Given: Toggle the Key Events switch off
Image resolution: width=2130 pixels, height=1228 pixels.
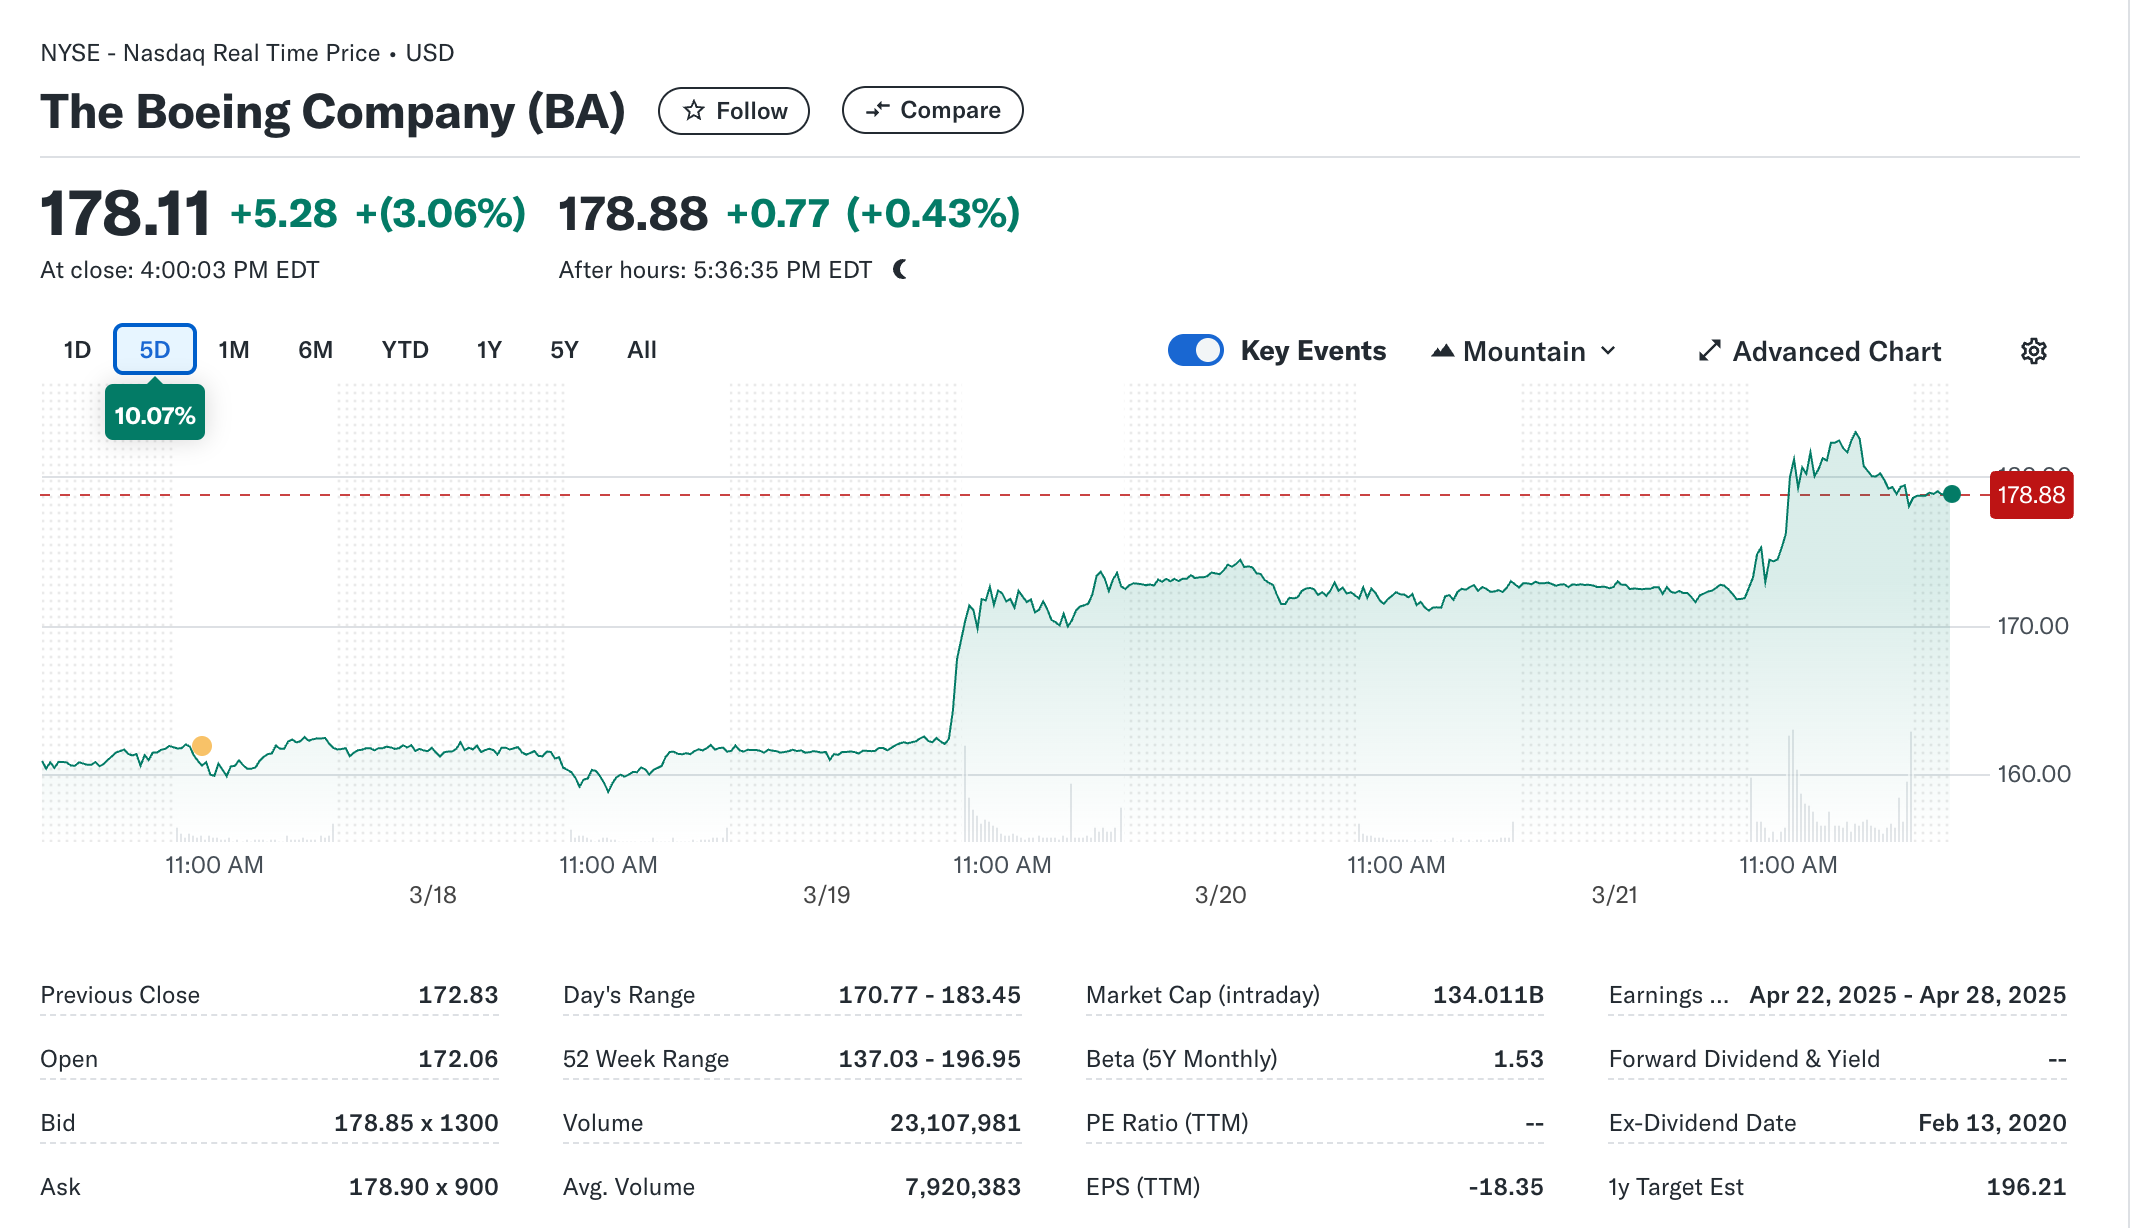Looking at the screenshot, I should point(1195,350).
